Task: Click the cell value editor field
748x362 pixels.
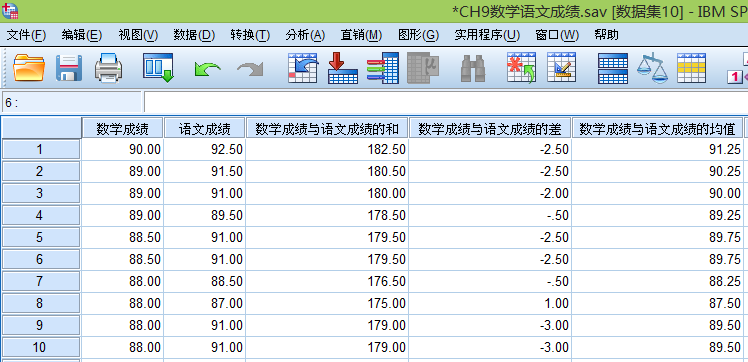Action: tap(446, 102)
